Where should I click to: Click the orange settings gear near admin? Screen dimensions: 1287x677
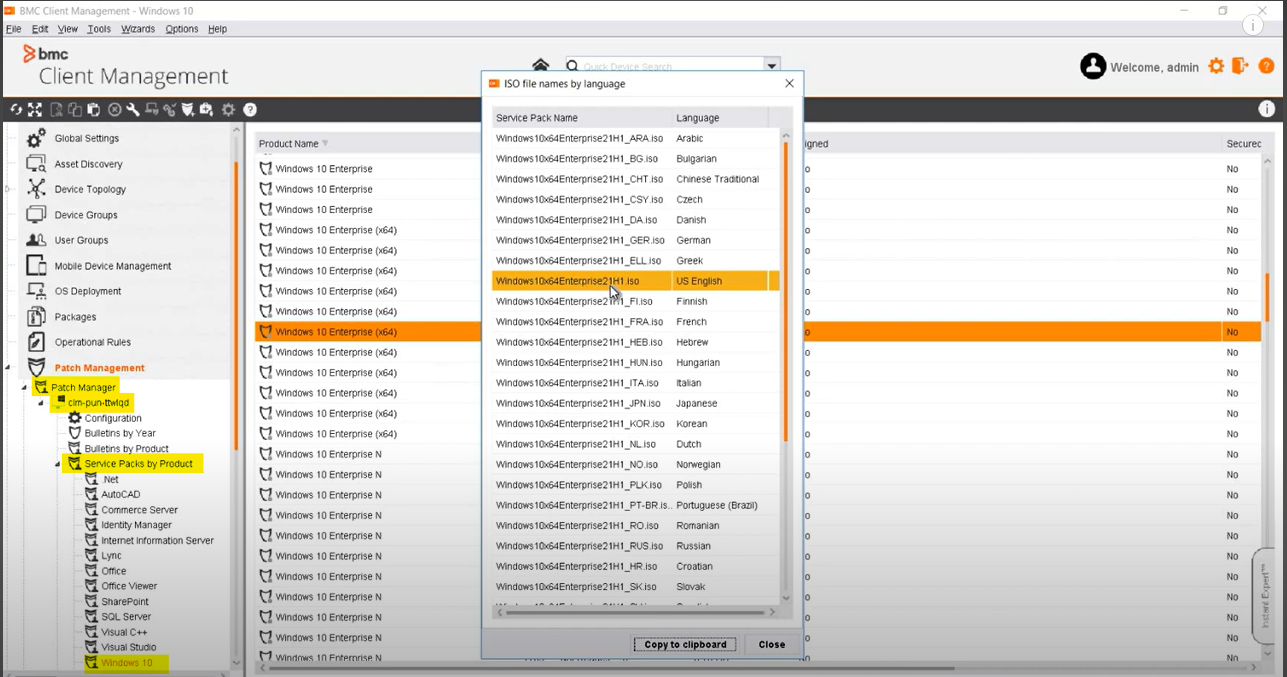1216,66
